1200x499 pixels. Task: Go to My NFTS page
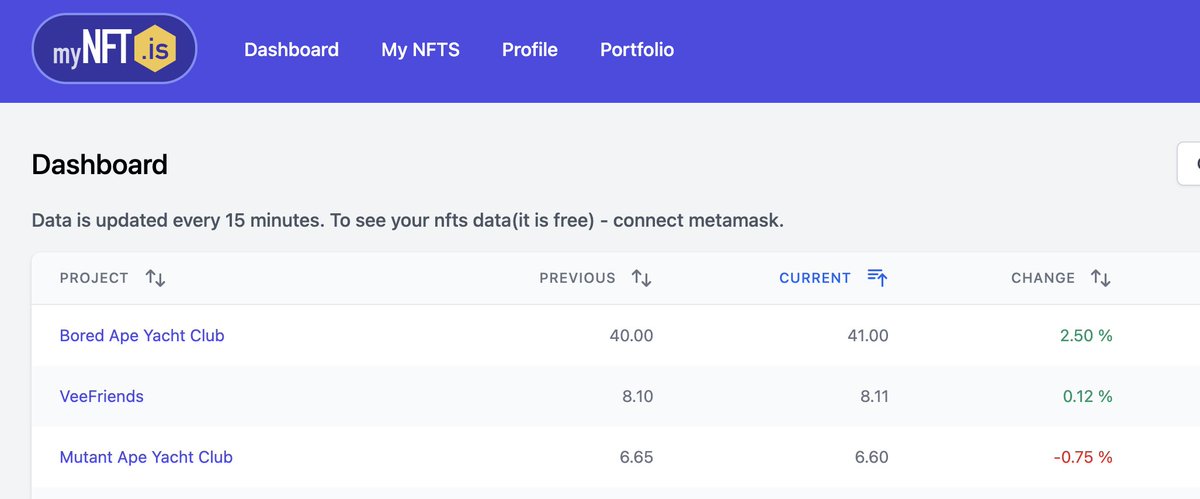coord(420,49)
